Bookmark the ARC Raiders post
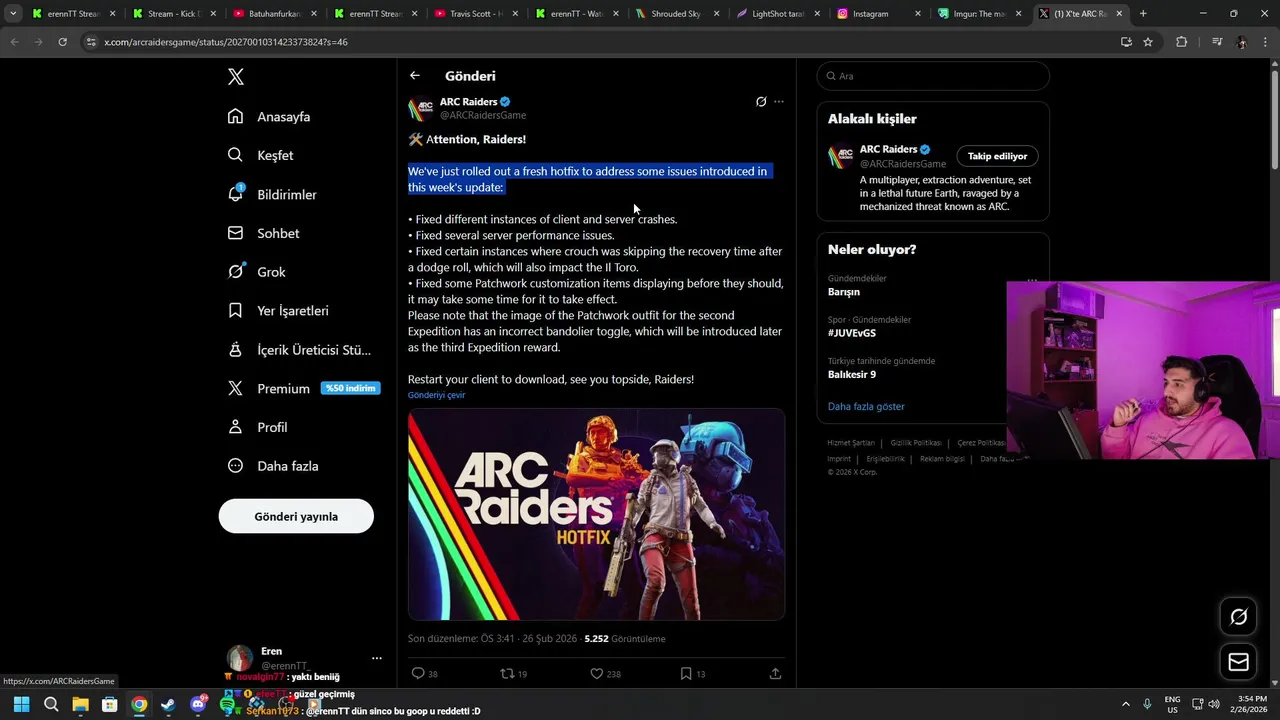This screenshot has width=1280, height=720. 686,674
